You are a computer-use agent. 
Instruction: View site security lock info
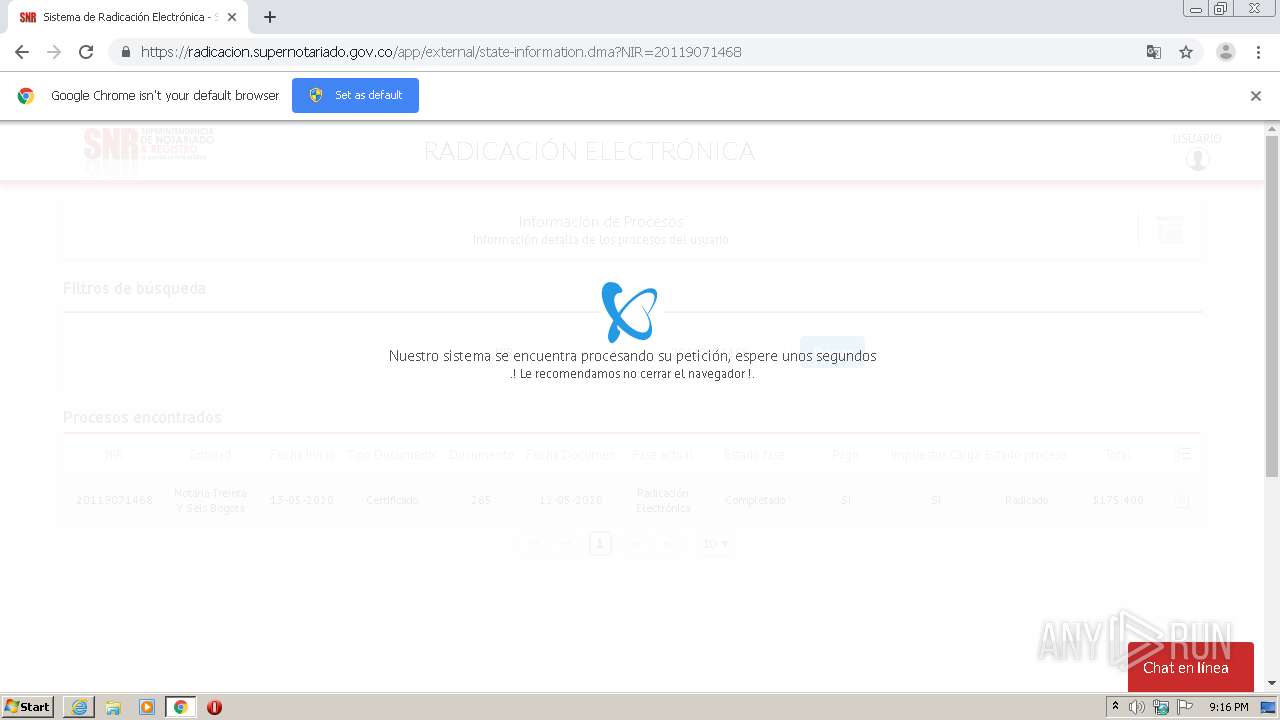point(125,52)
